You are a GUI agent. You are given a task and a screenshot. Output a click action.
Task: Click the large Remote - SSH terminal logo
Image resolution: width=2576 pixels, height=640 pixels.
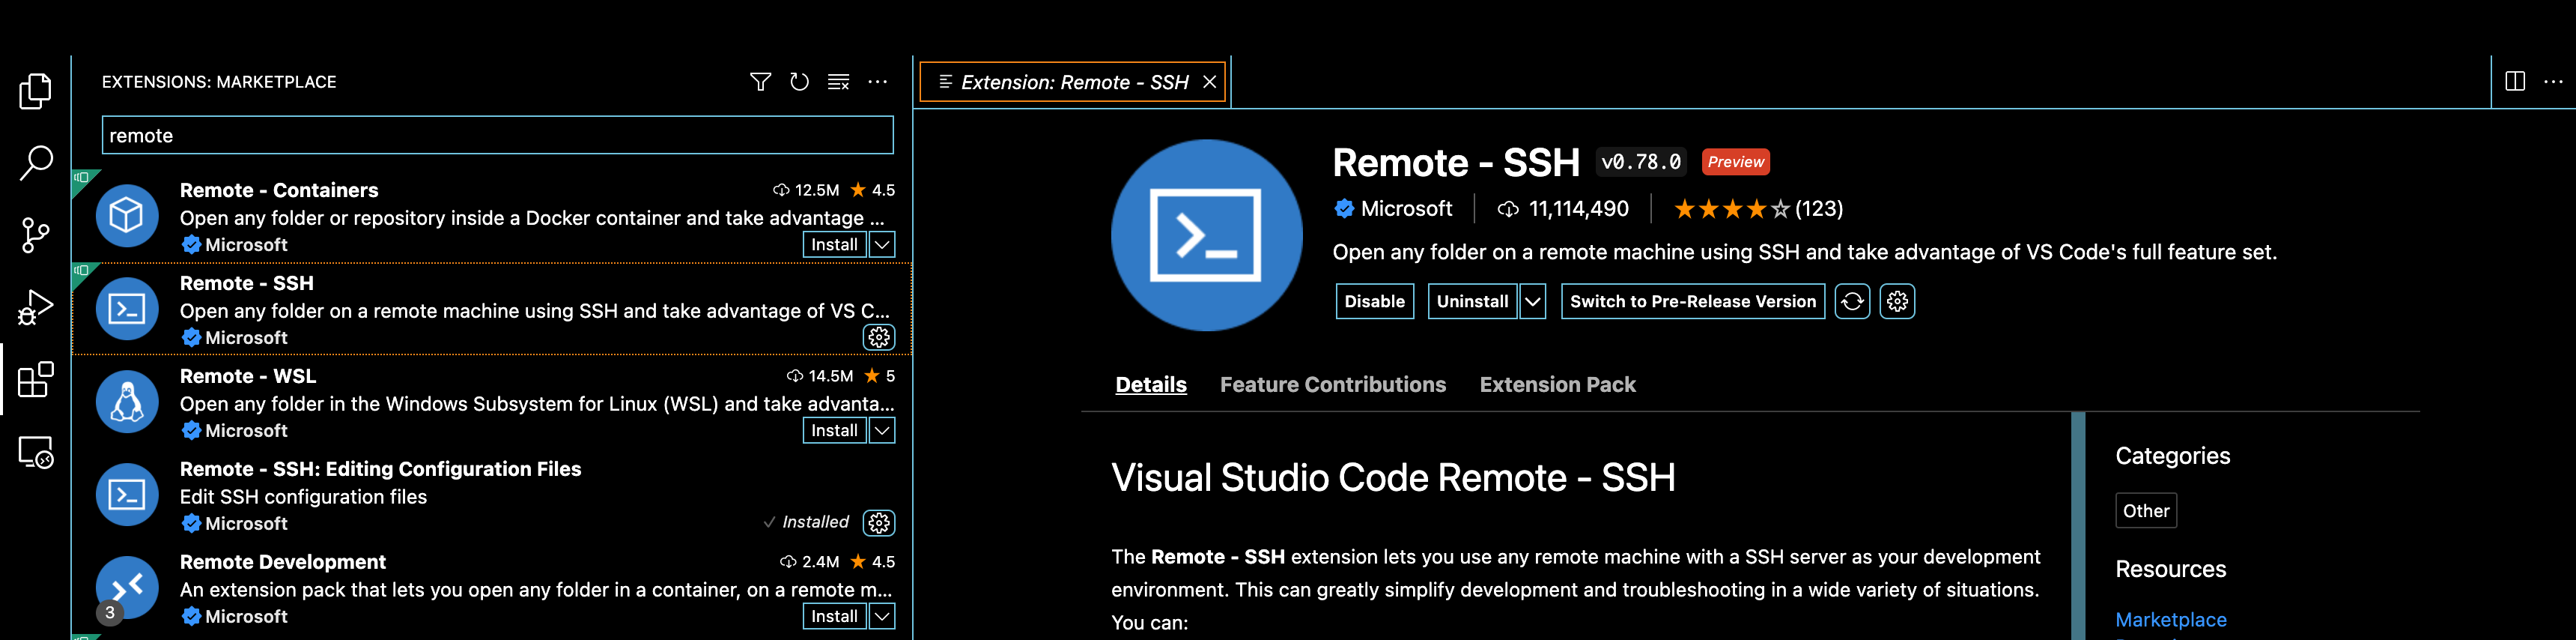point(1206,235)
